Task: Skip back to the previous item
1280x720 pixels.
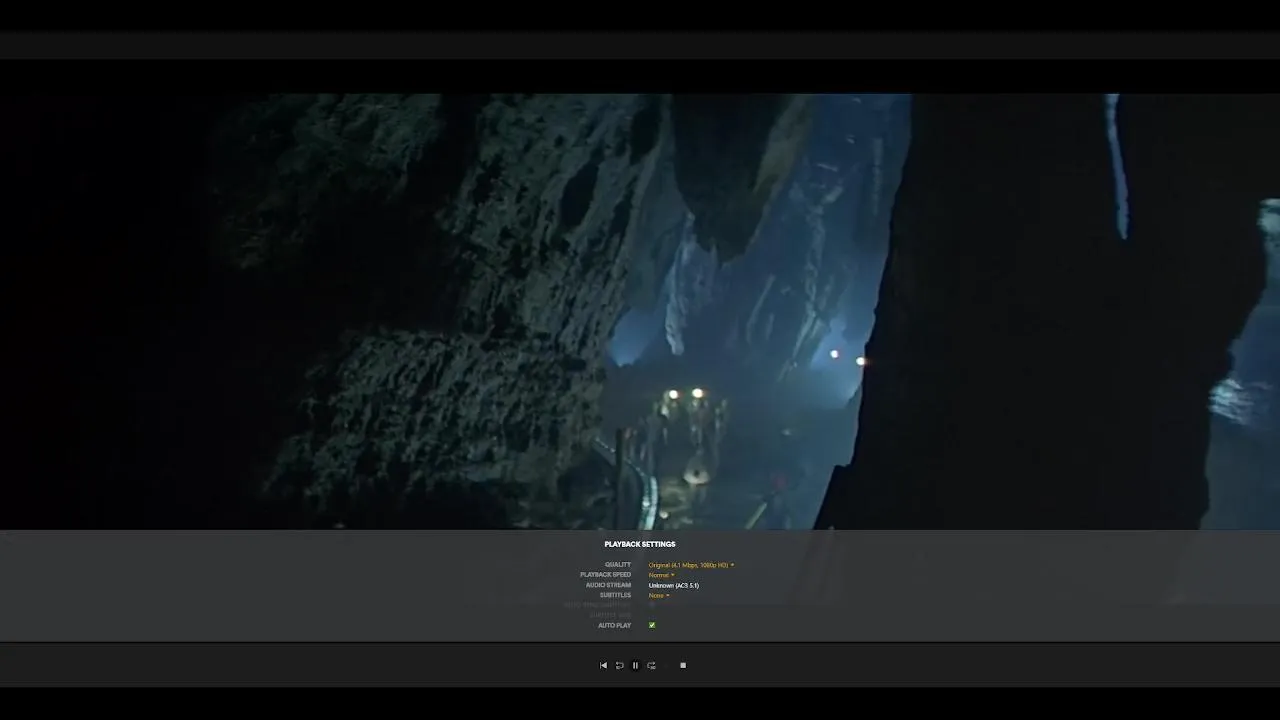Action: [603, 665]
